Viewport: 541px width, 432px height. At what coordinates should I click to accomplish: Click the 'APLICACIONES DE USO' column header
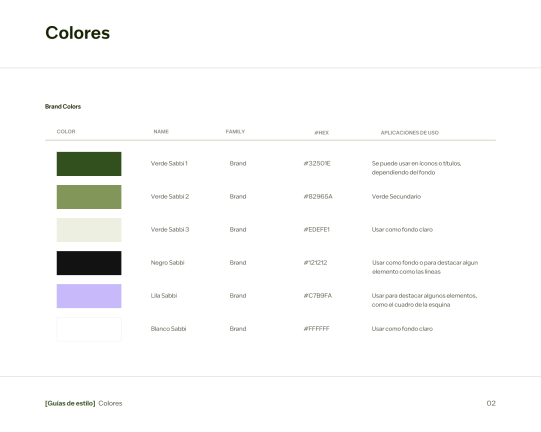click(410, 132)
